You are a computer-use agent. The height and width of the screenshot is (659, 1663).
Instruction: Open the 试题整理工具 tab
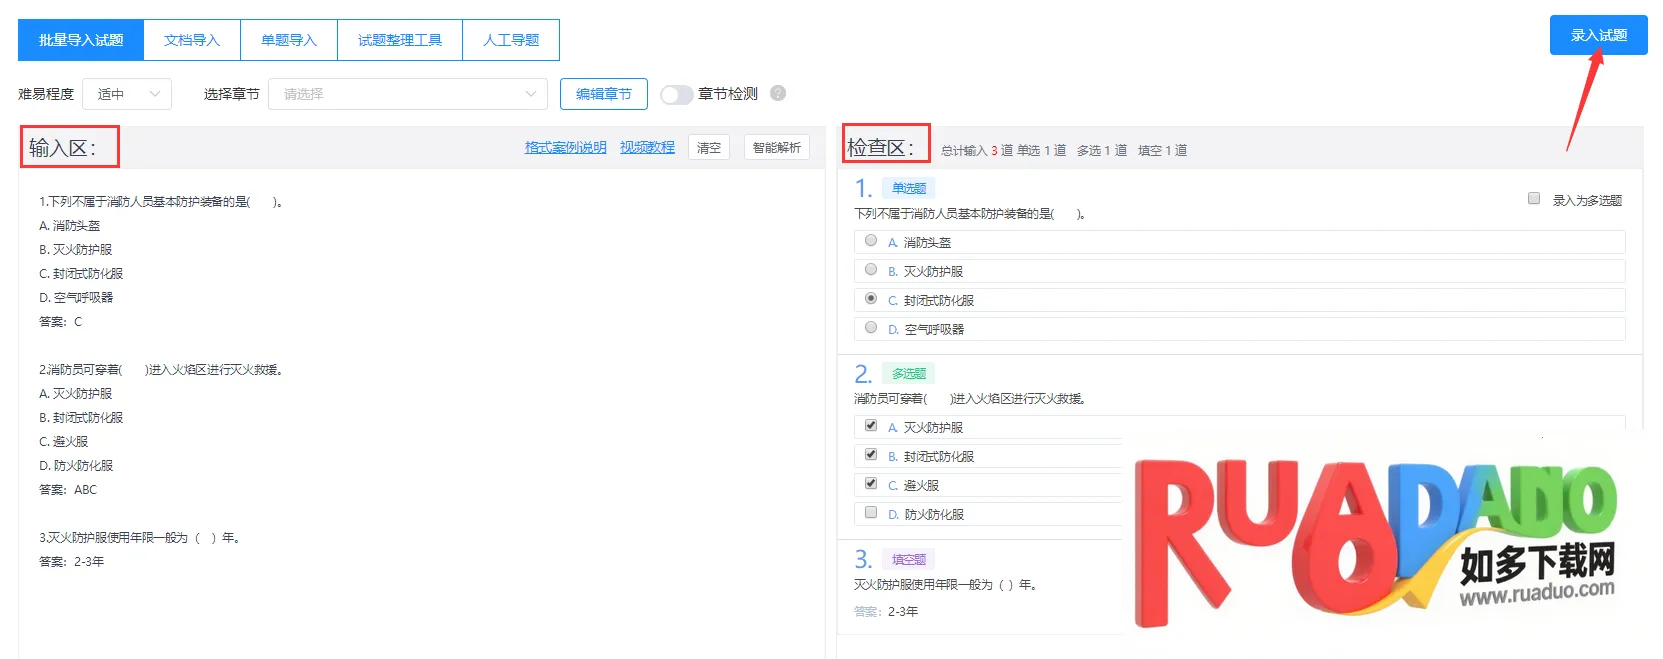coord(400,40)
